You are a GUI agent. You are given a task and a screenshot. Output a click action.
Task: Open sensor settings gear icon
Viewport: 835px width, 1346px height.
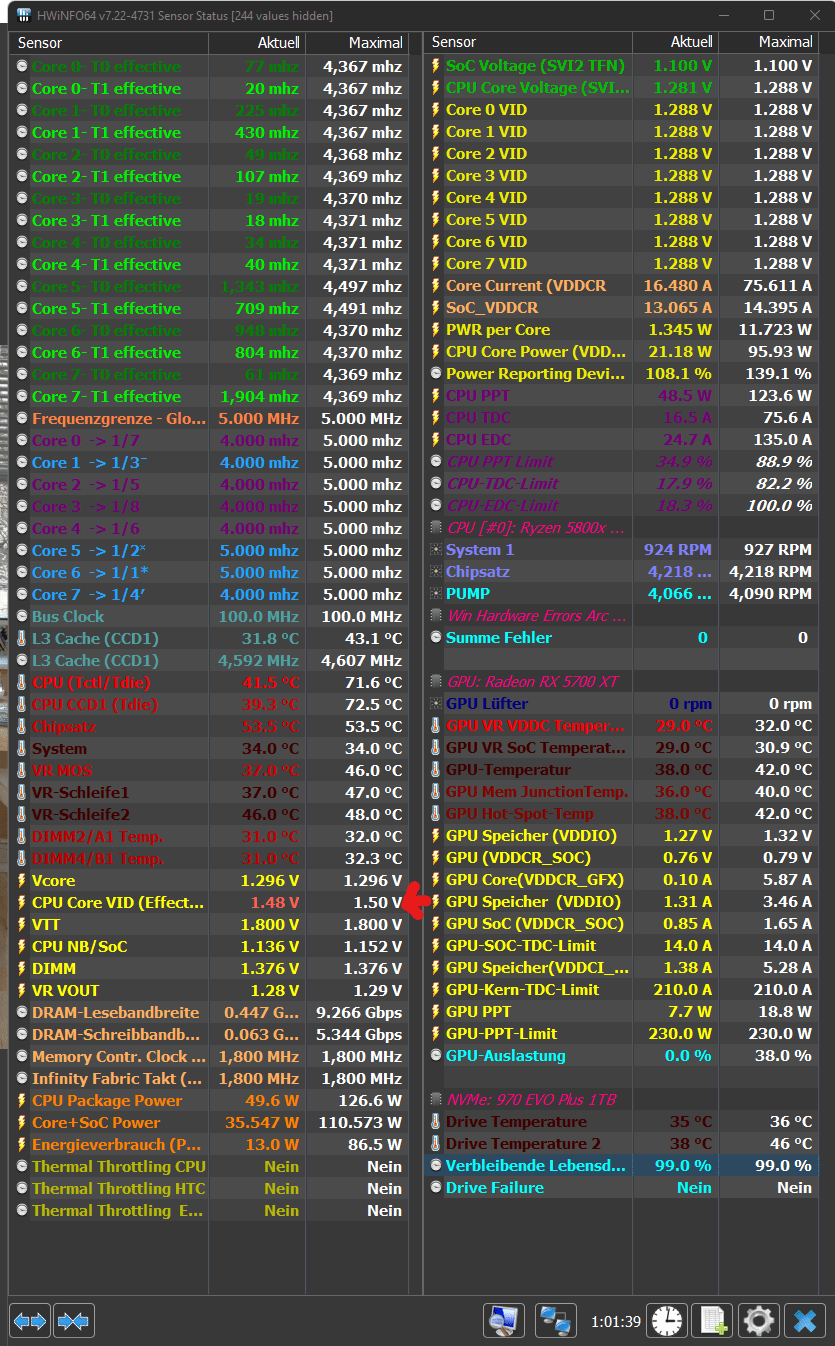click(758, 1321)
